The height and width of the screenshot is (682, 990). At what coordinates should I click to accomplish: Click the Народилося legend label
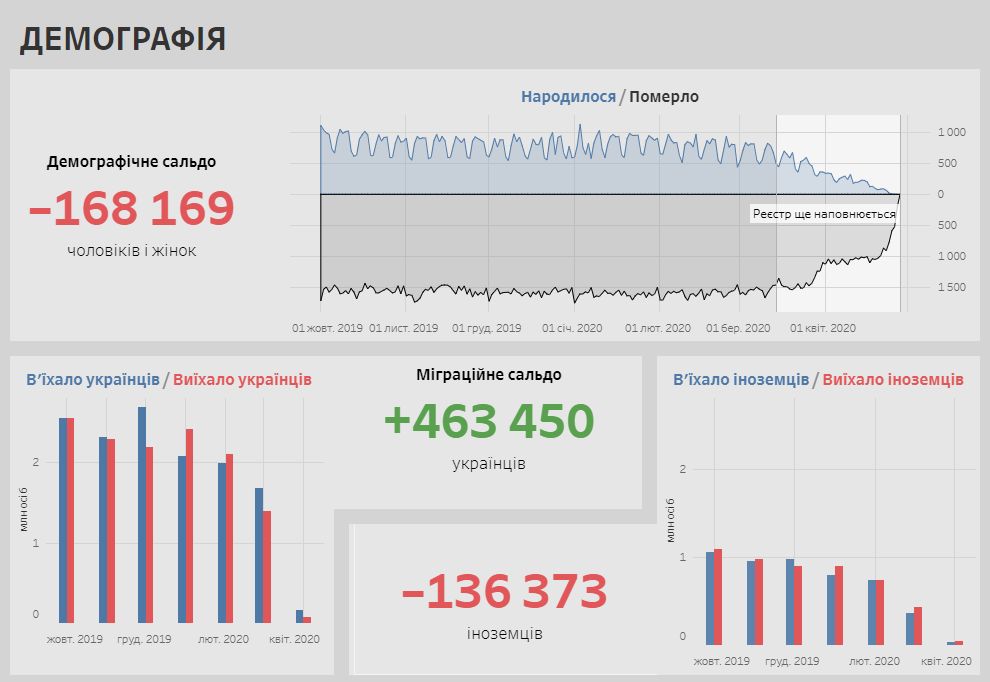tap(568, 97)
